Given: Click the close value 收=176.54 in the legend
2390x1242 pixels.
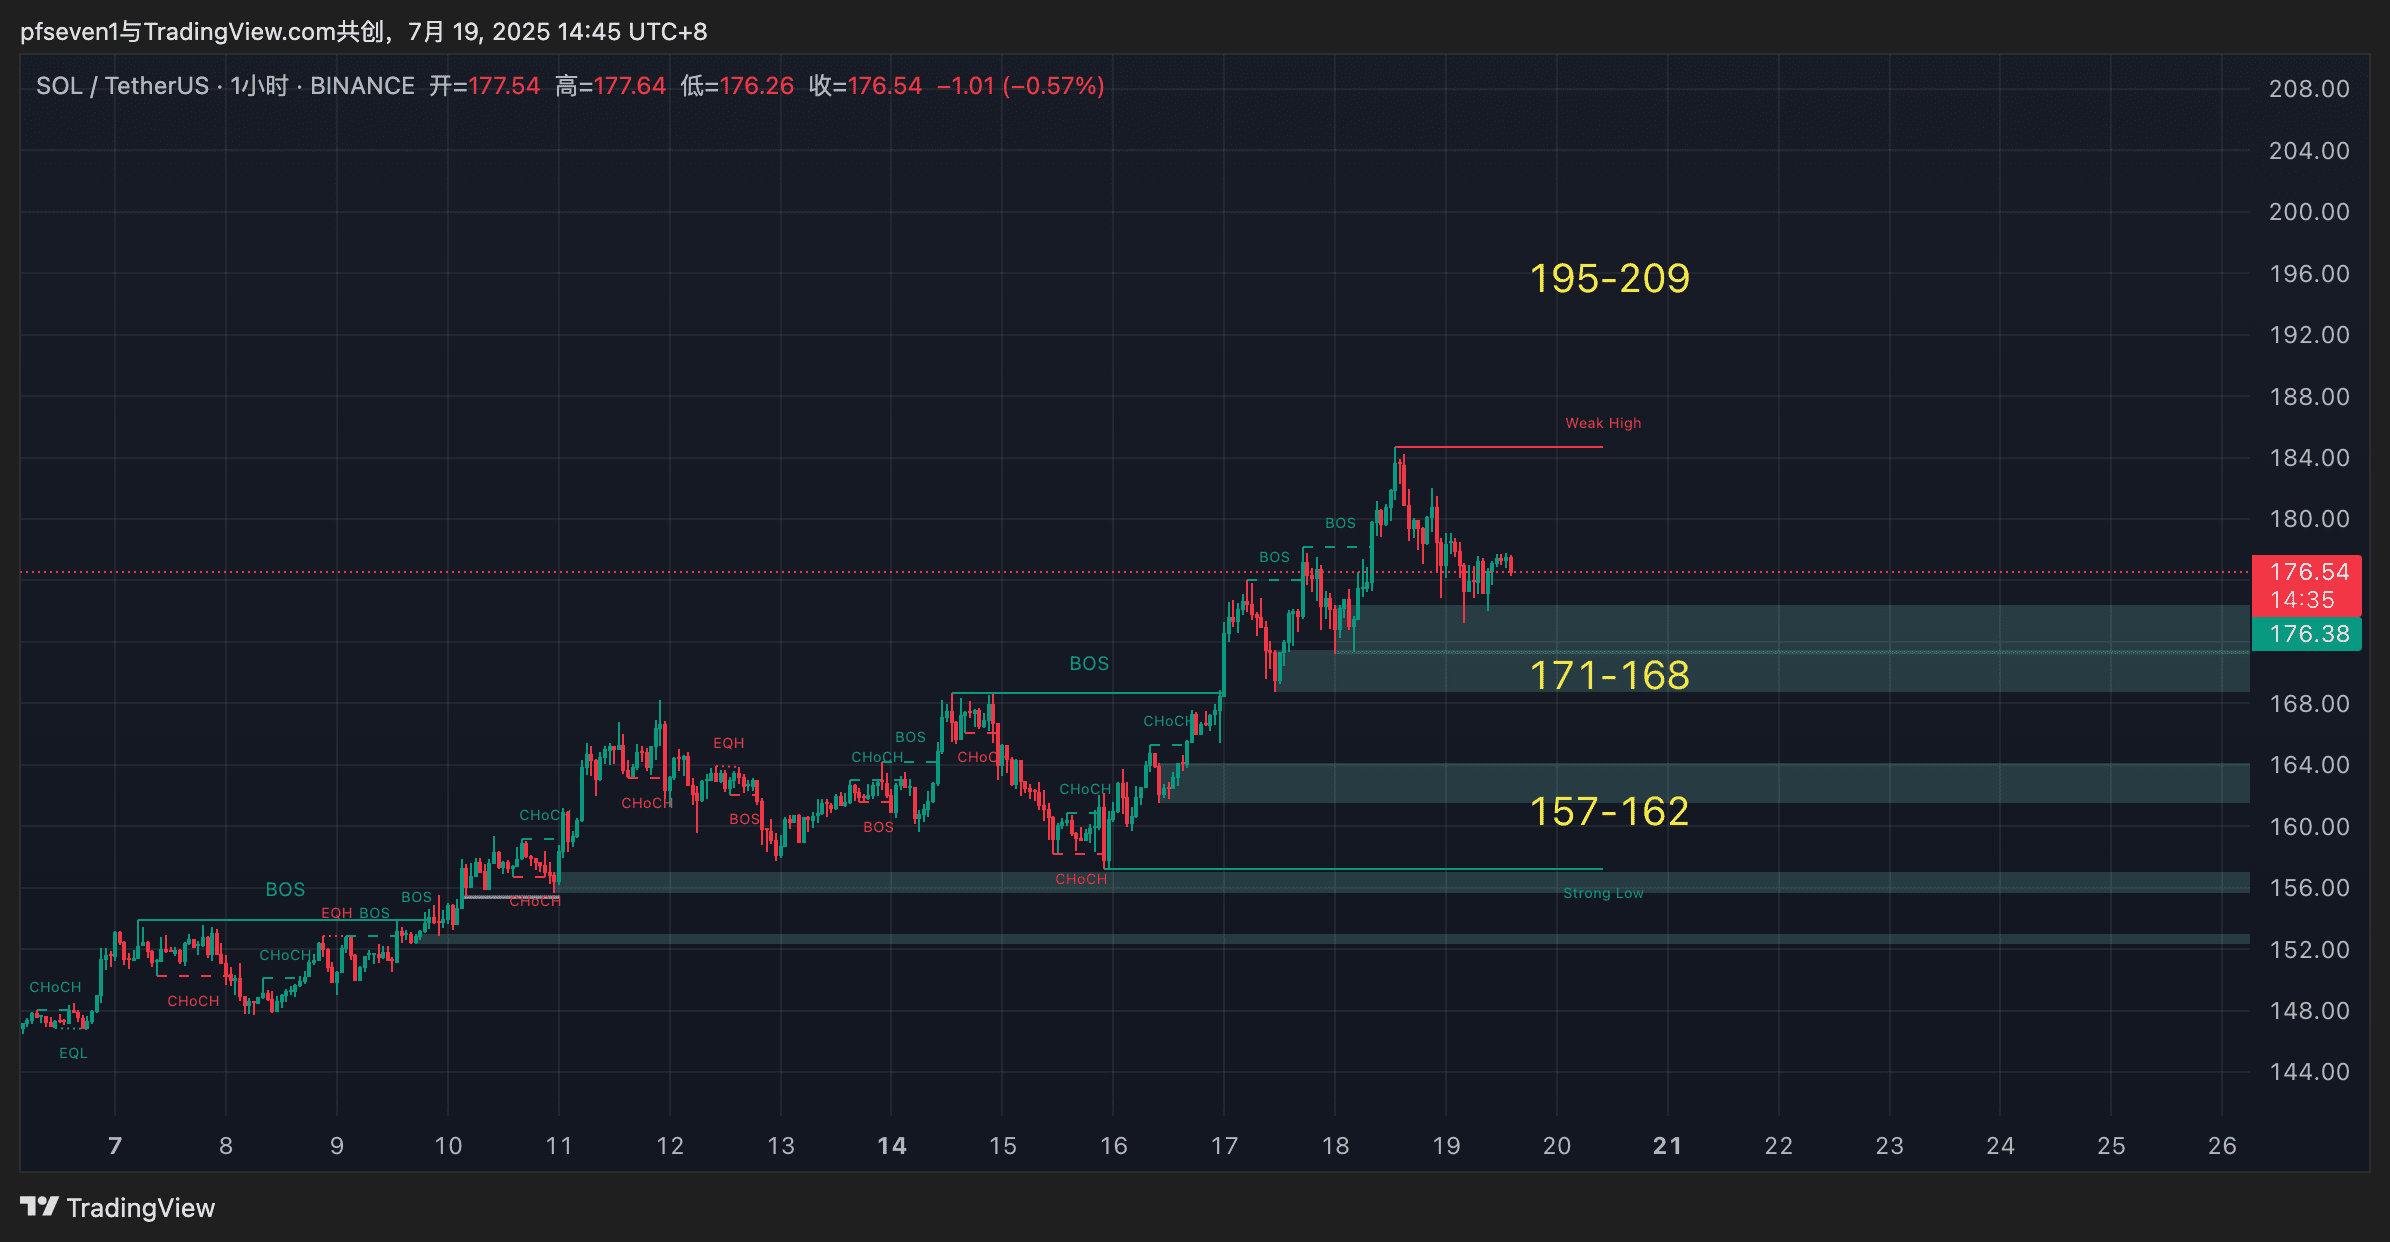Looking at the screenshot, I should [865, 86].
